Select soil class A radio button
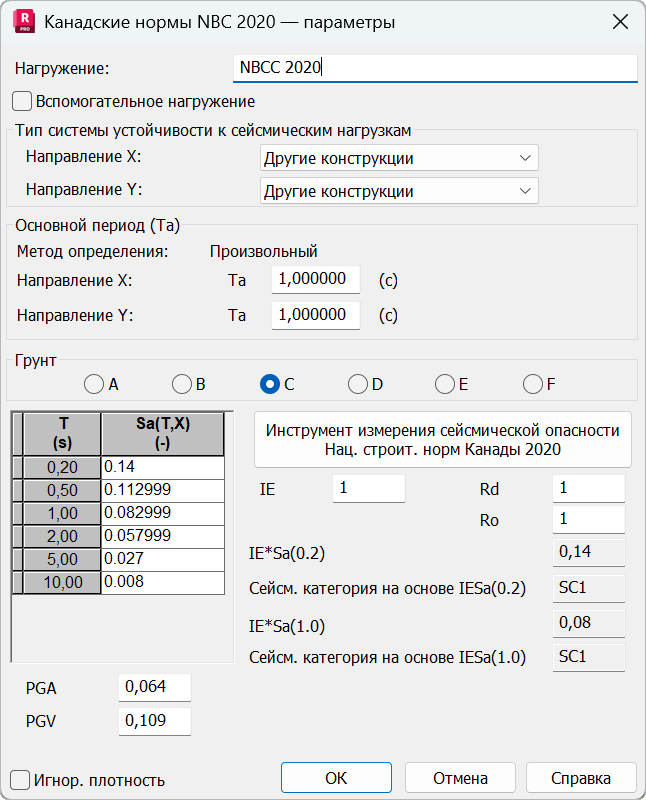646x800 pixels. (x=94, y=384)
